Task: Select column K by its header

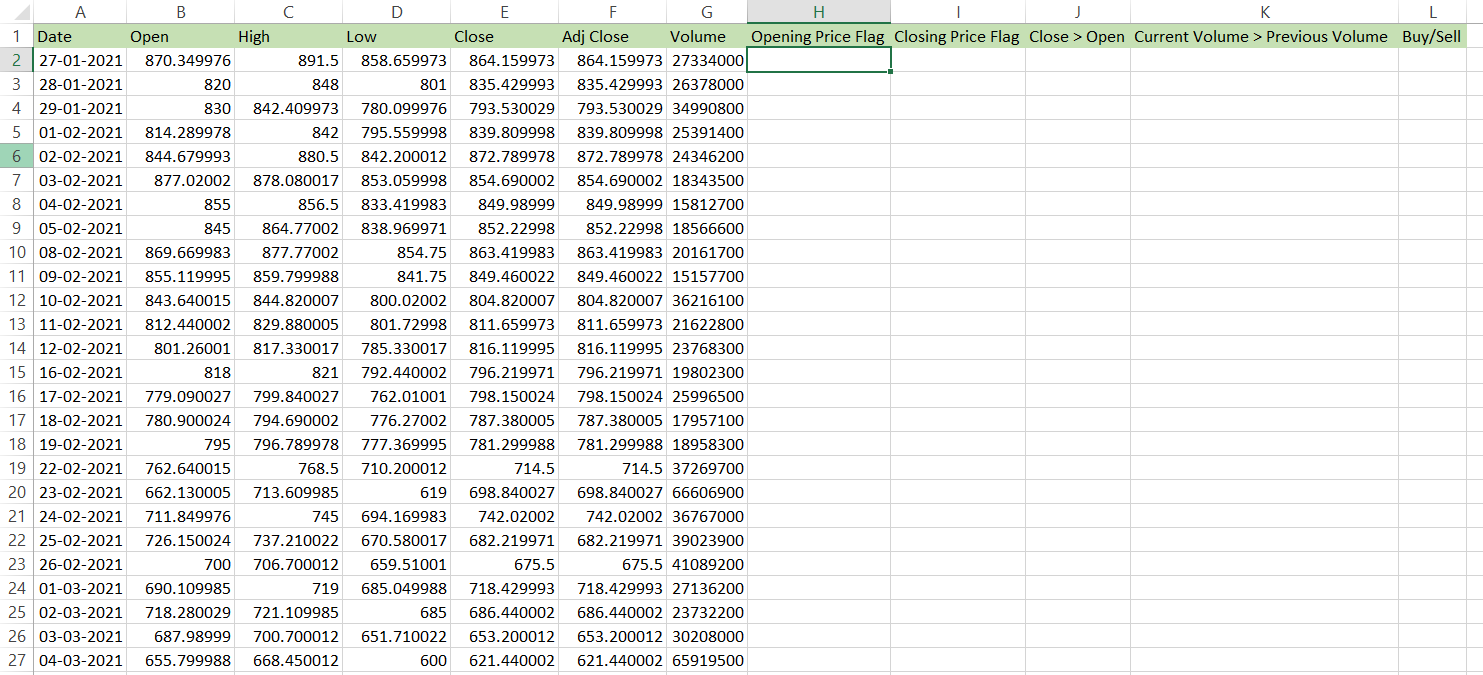Action: (x=1264, y=12)
